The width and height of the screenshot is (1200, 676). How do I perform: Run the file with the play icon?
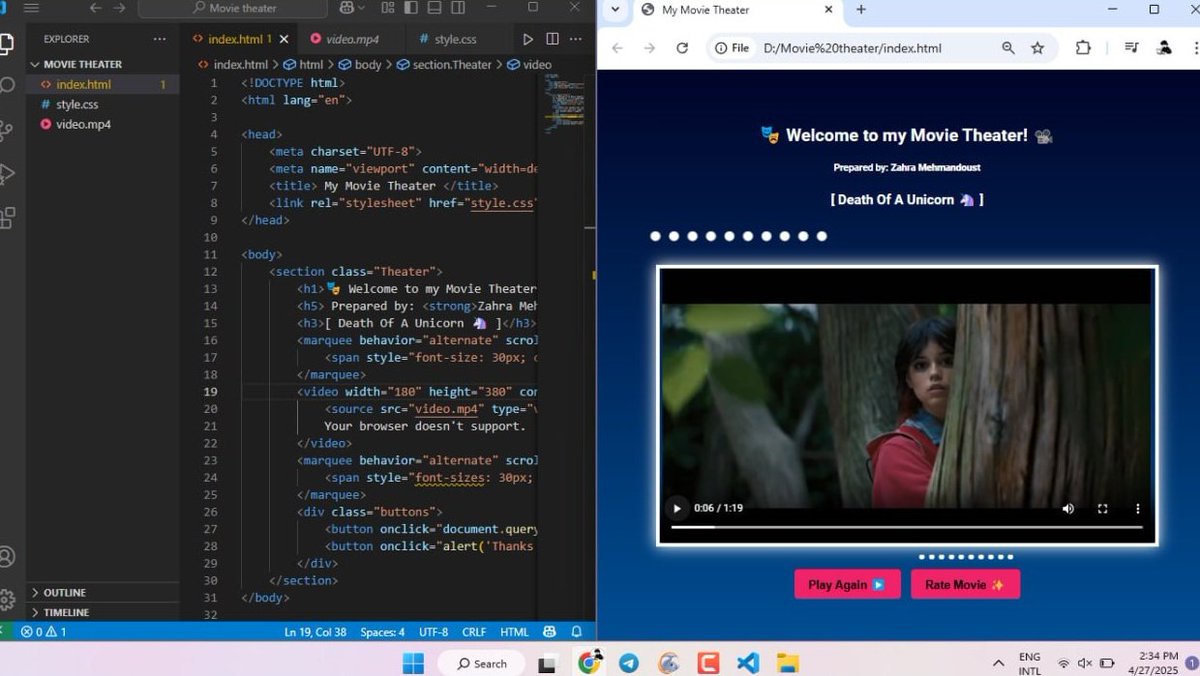(x=528, y=39)
